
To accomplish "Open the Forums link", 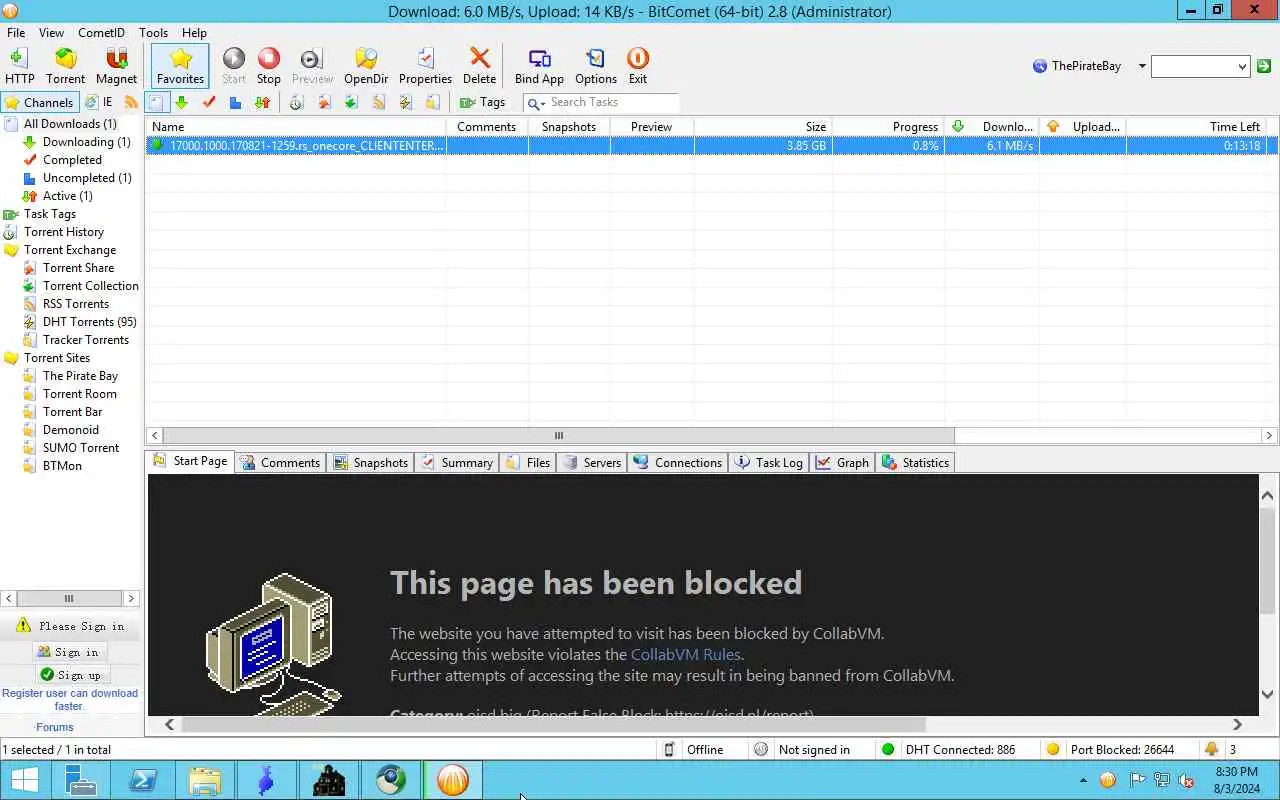I will [55, 727].
